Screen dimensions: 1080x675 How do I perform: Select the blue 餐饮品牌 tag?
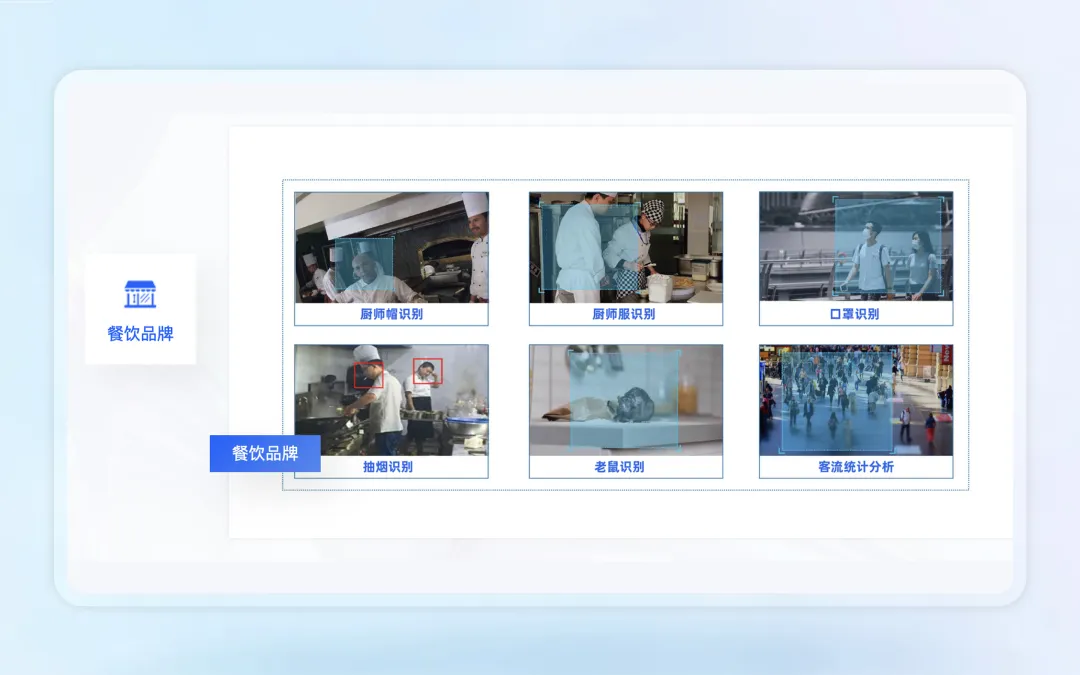tap(265, 453)
